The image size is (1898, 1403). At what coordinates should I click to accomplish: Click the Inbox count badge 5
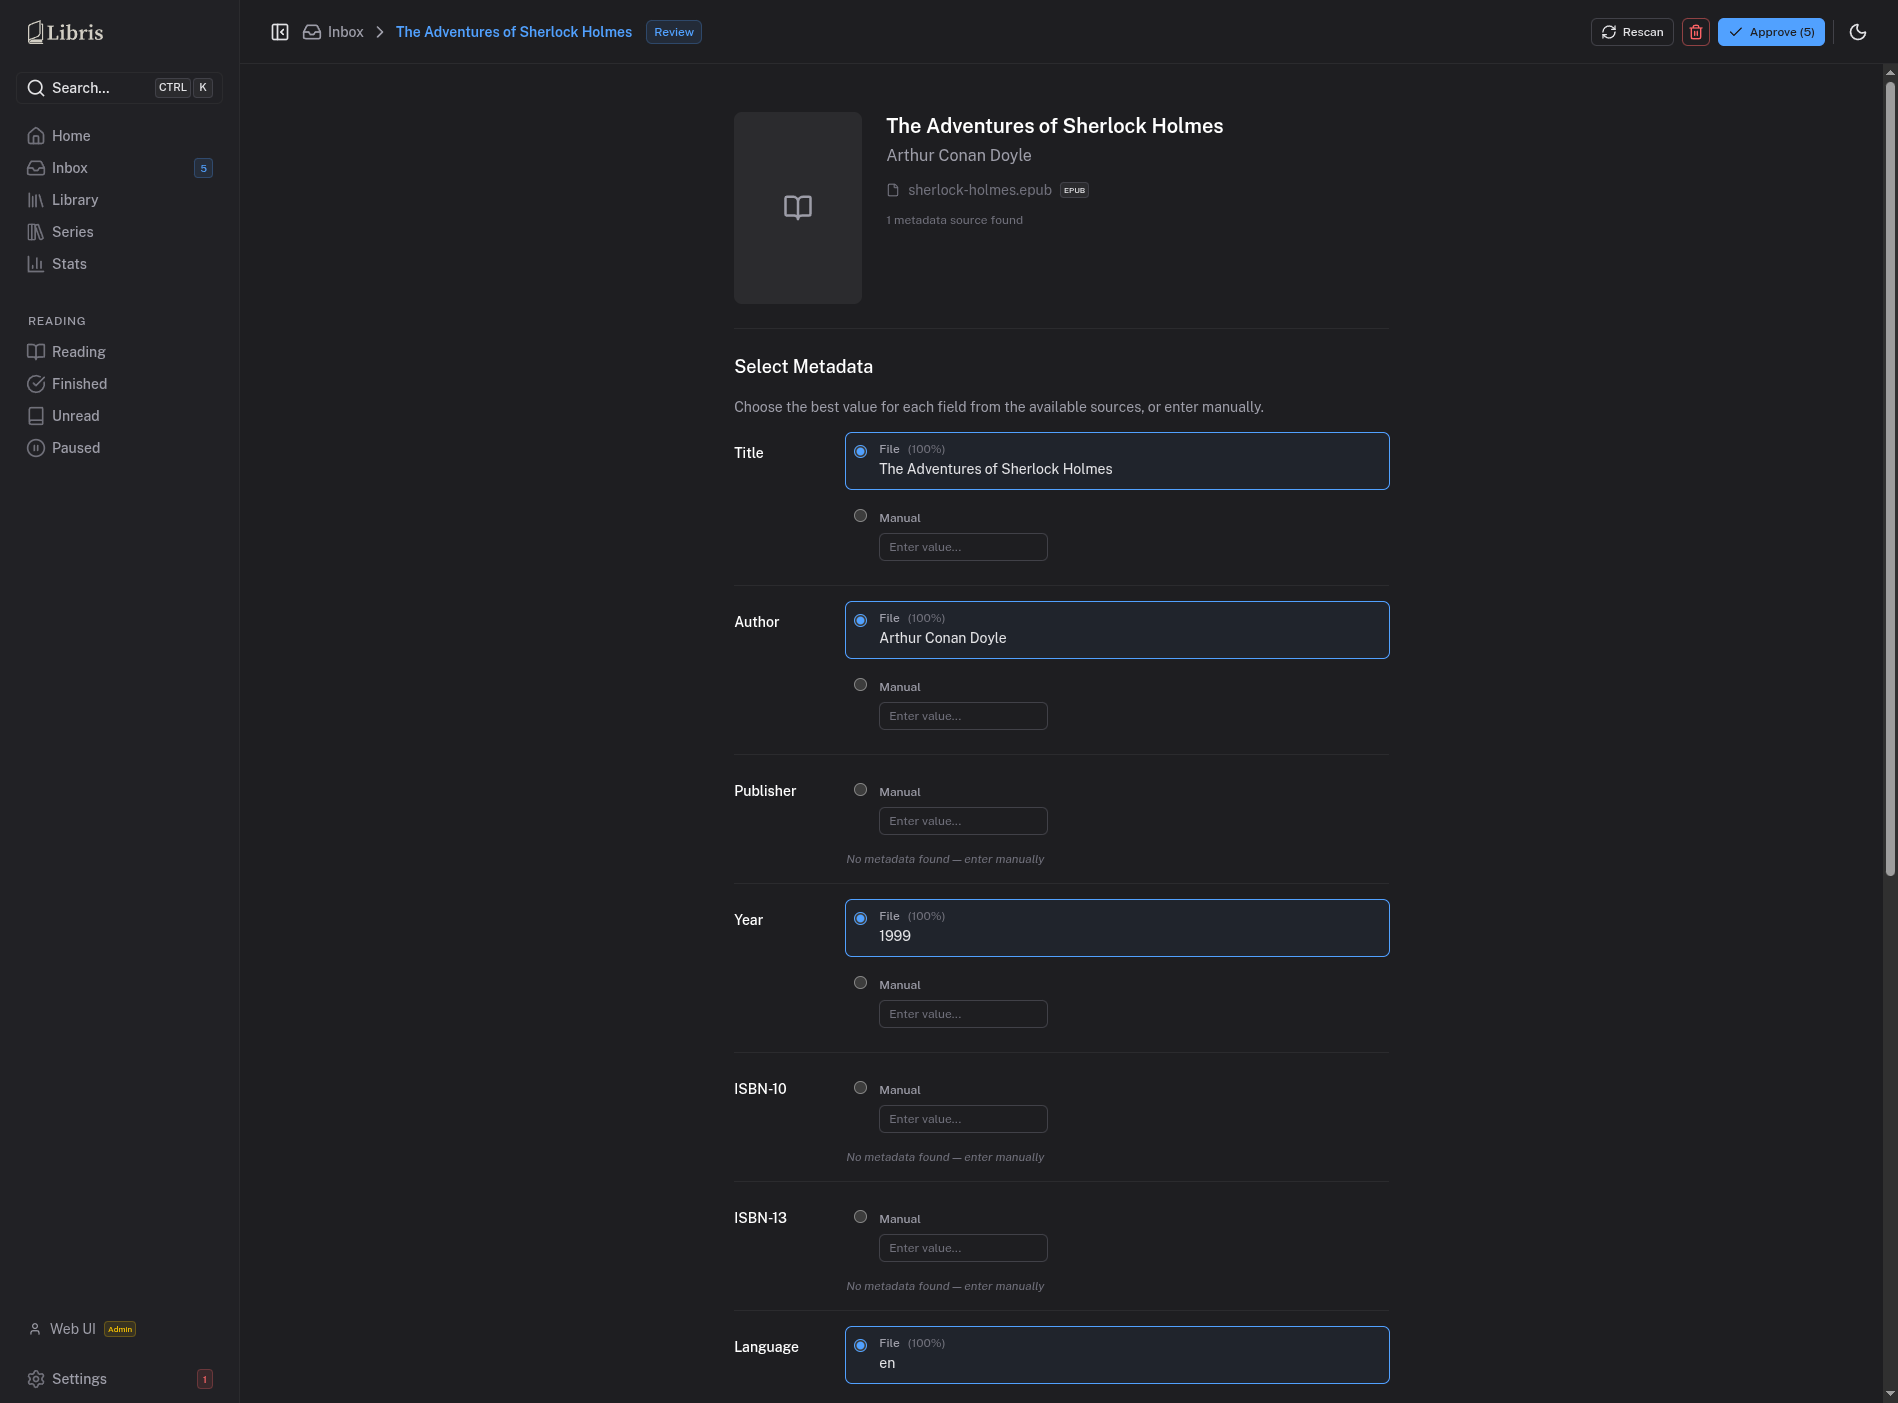(x=203, y=168)
